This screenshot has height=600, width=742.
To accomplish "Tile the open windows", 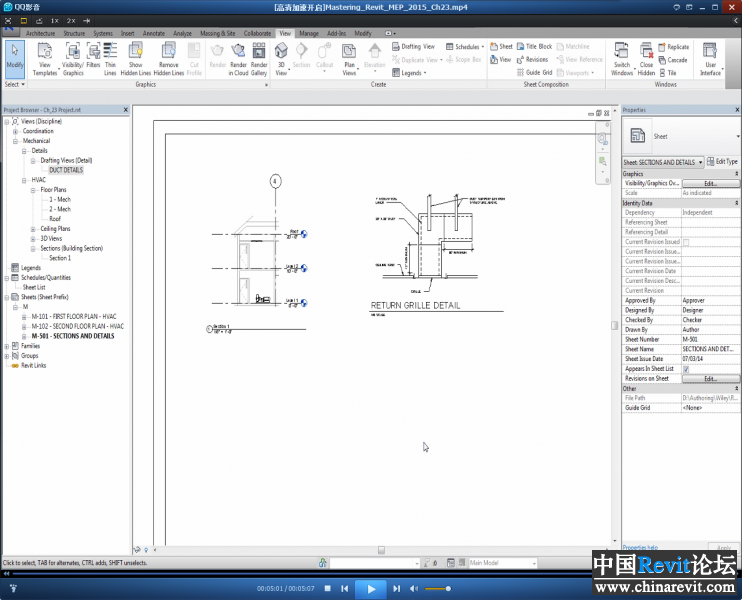I will 668,73.
